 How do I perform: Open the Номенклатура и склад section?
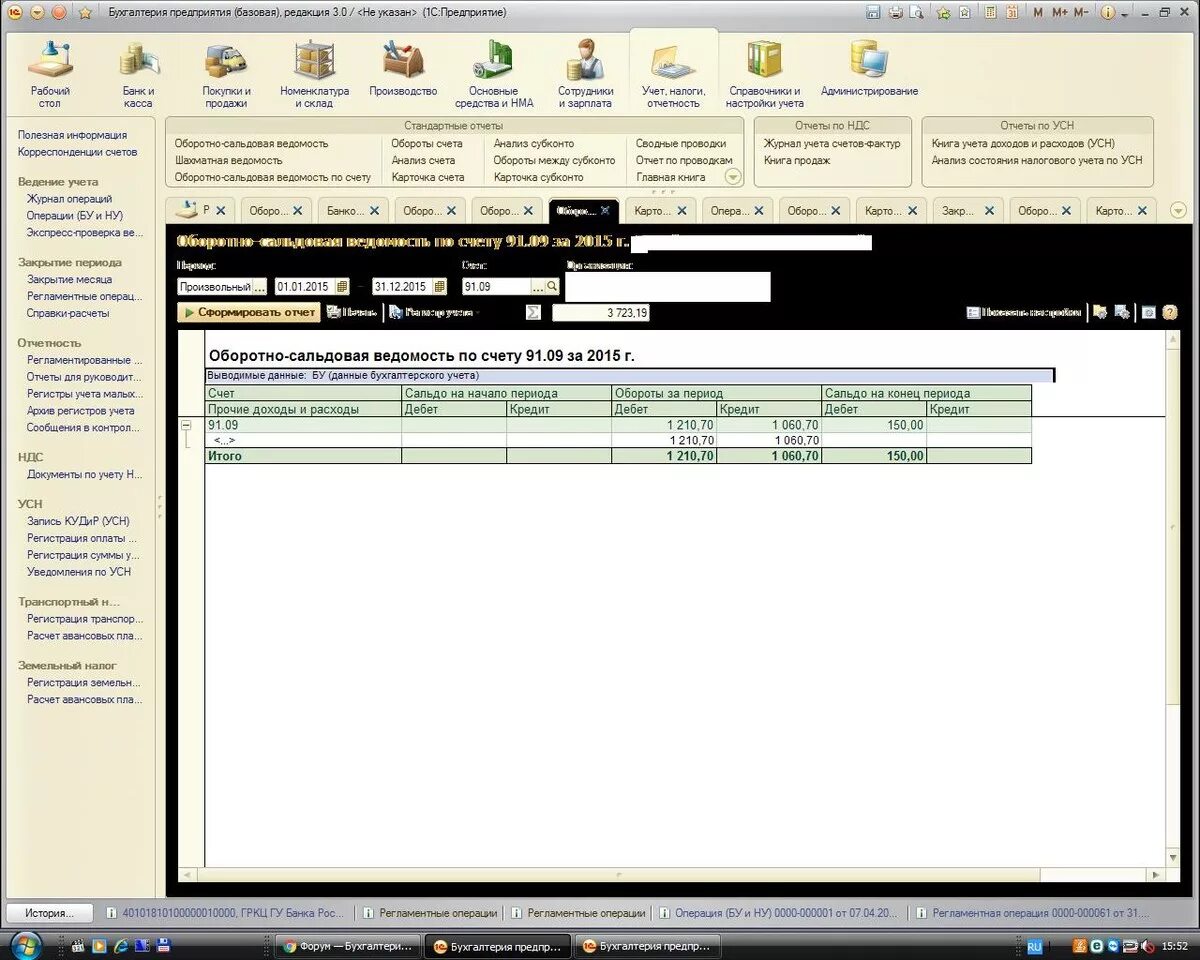(314, 74)
